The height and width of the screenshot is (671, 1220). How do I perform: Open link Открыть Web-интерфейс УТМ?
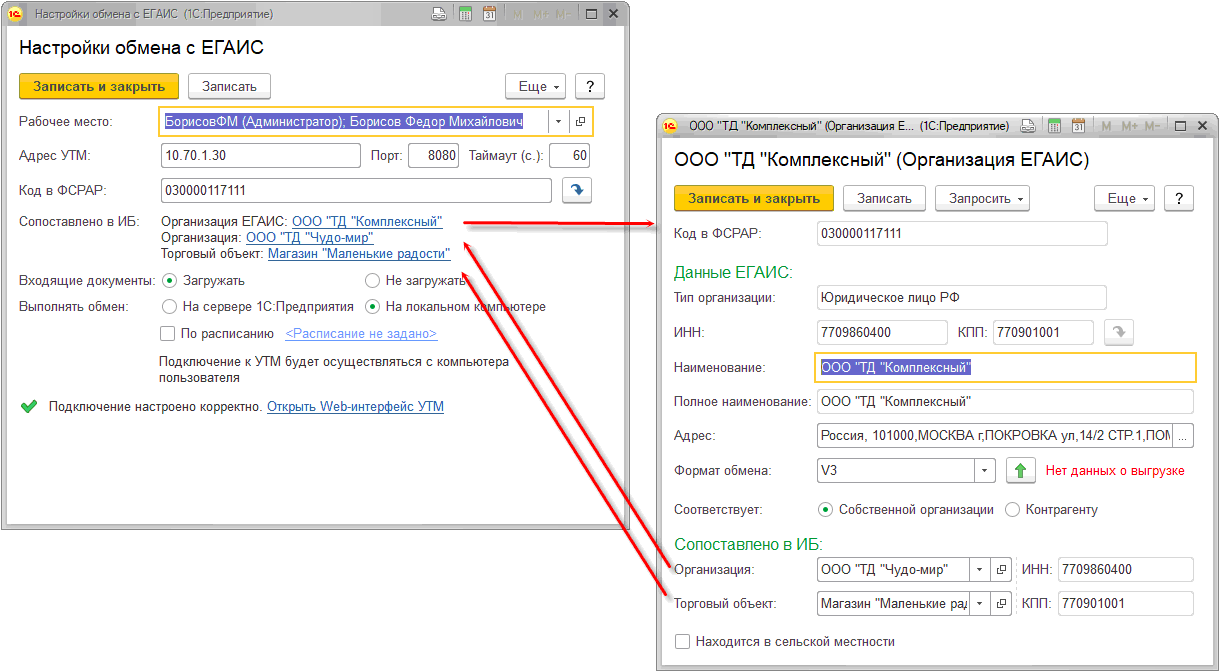coord(355,407)
